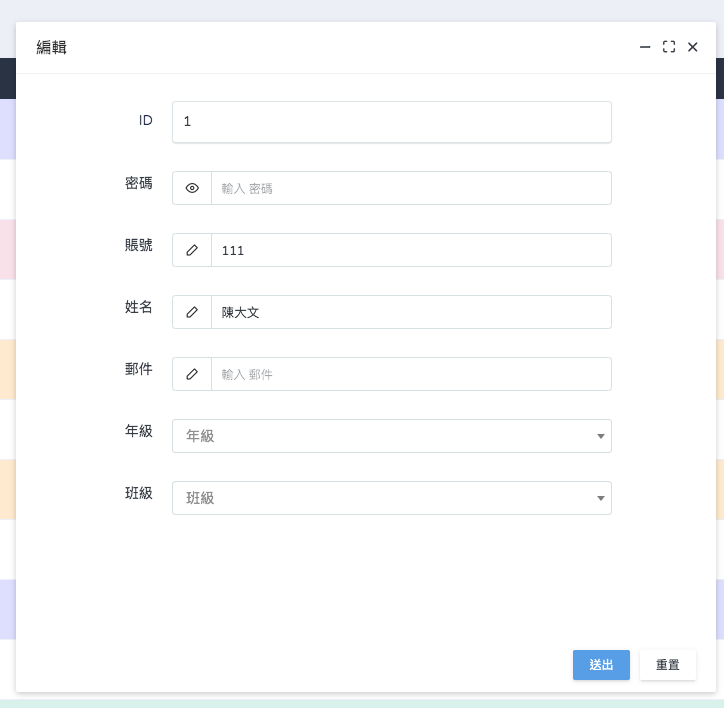Focus the ID input field

(x=392, y=122)
